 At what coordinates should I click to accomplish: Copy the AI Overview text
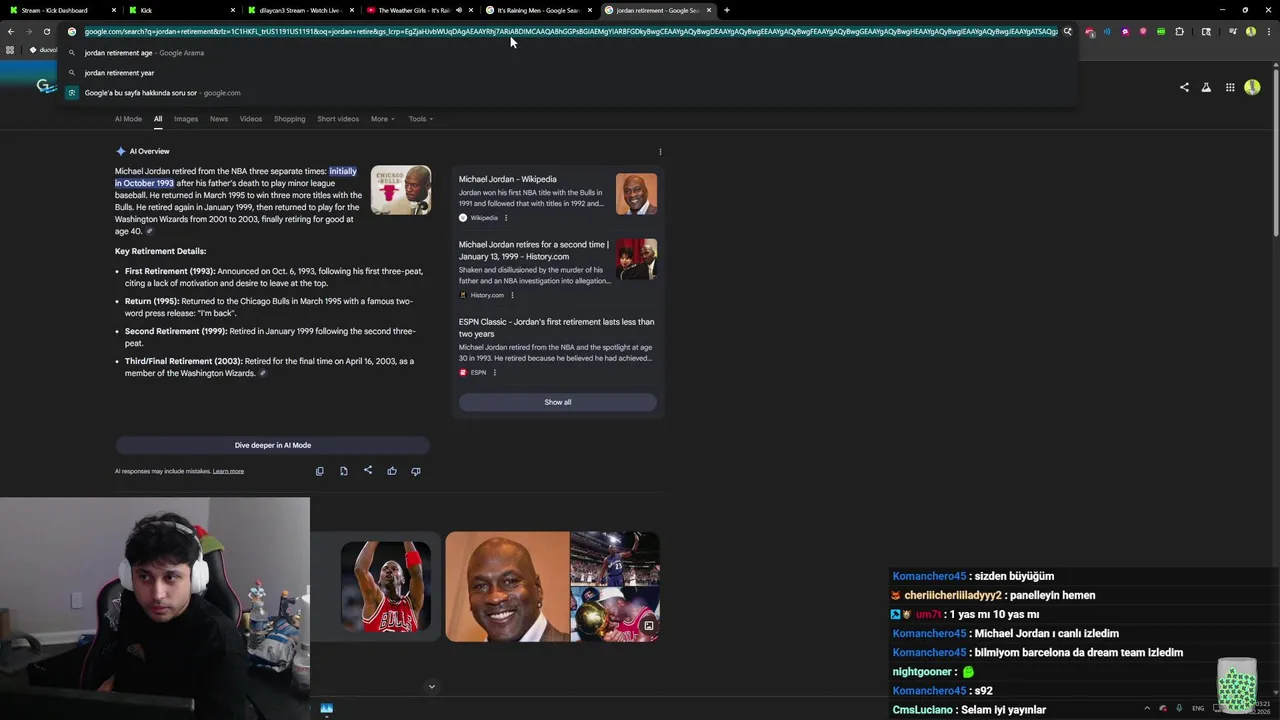(320, 471)
